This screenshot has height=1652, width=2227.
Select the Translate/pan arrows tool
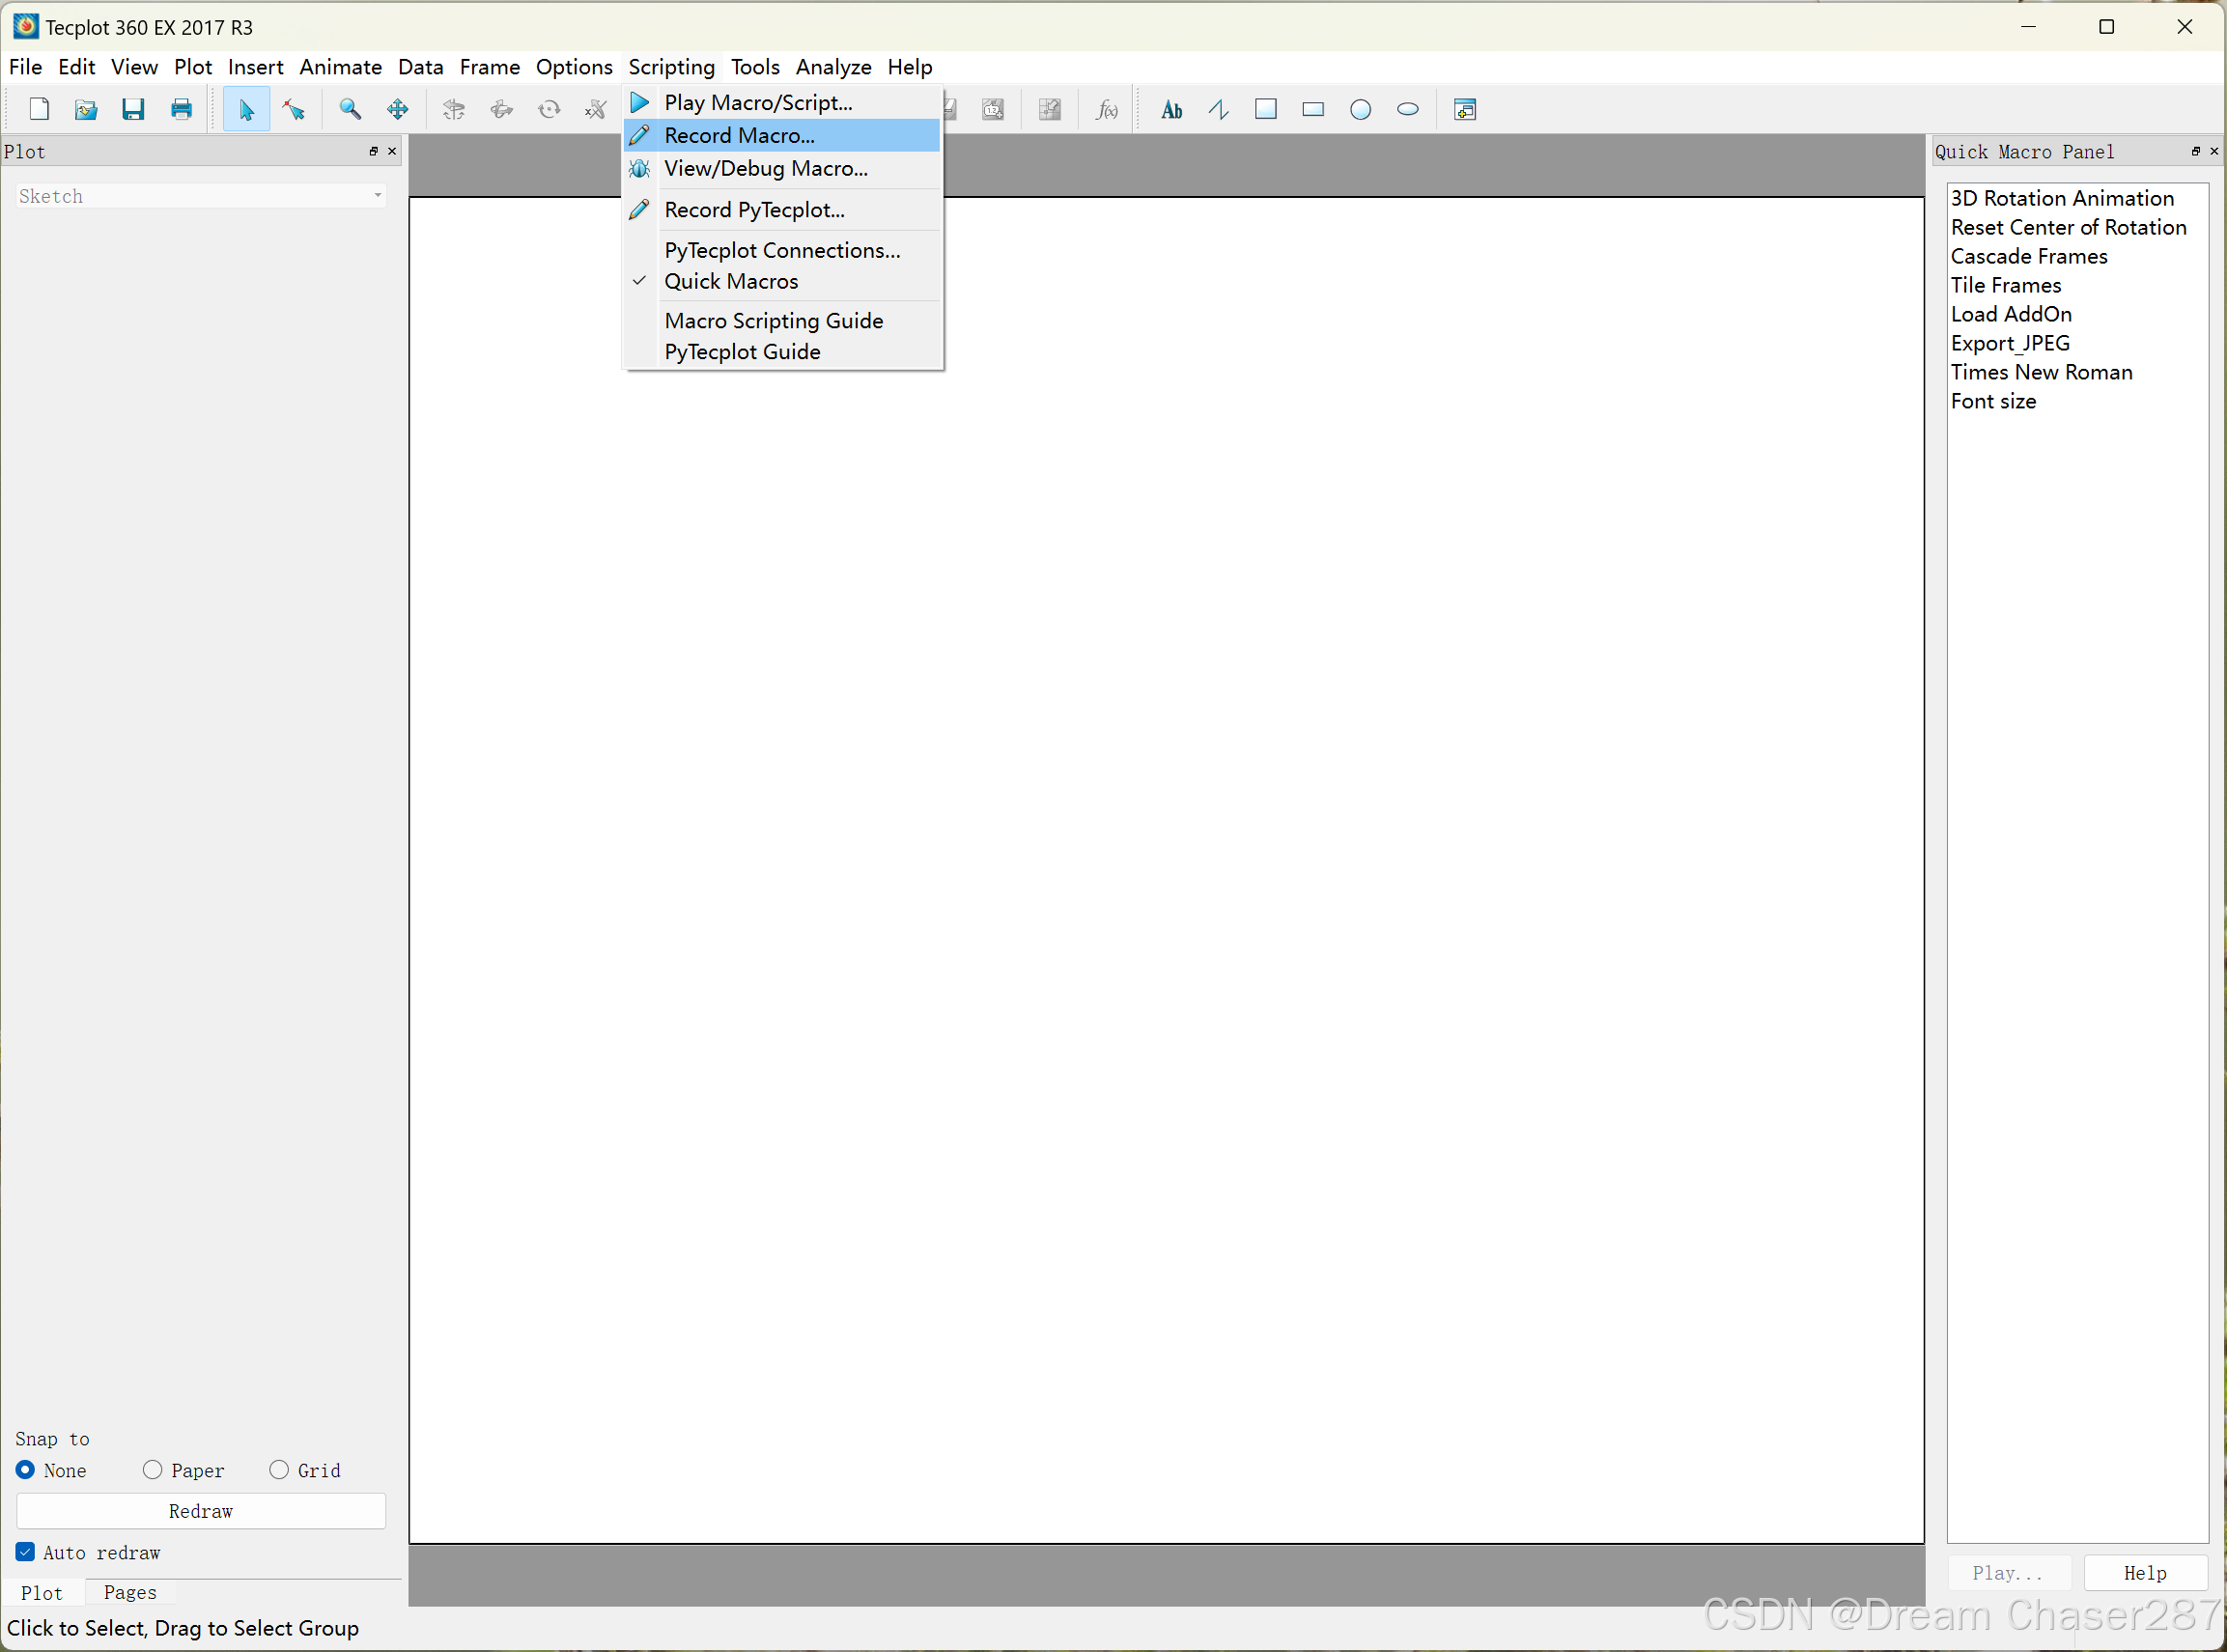pos(398,109)
